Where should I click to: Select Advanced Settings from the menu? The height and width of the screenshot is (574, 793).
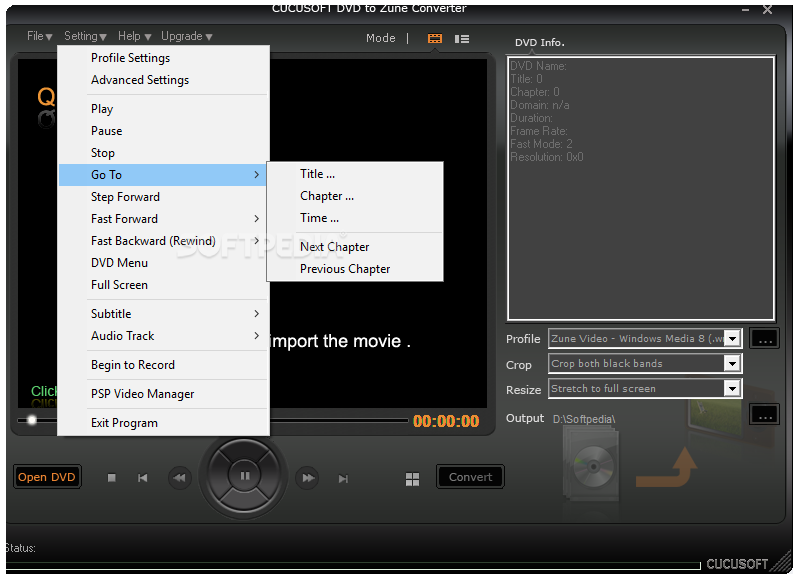(163, 80)
